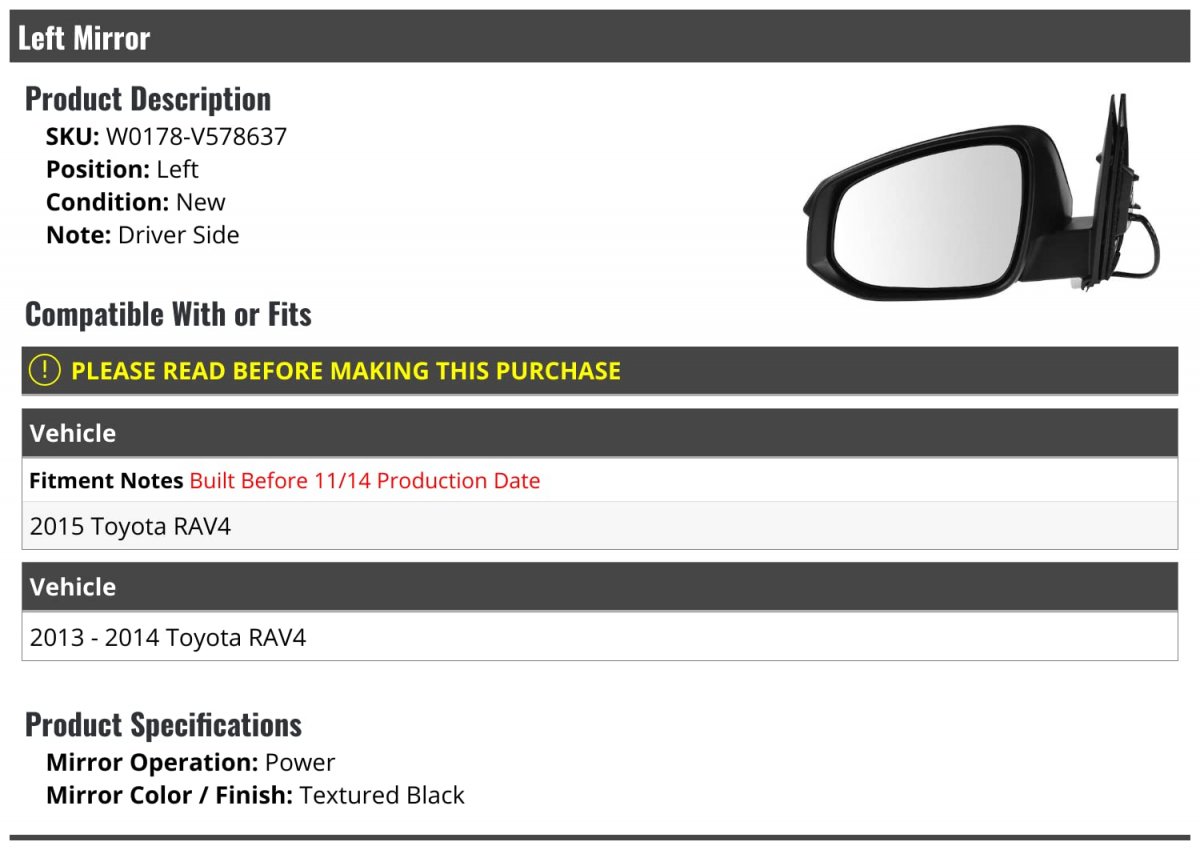Click the Position: Left line
This screenshot has width=1200, height=850.
coord(122,169)
